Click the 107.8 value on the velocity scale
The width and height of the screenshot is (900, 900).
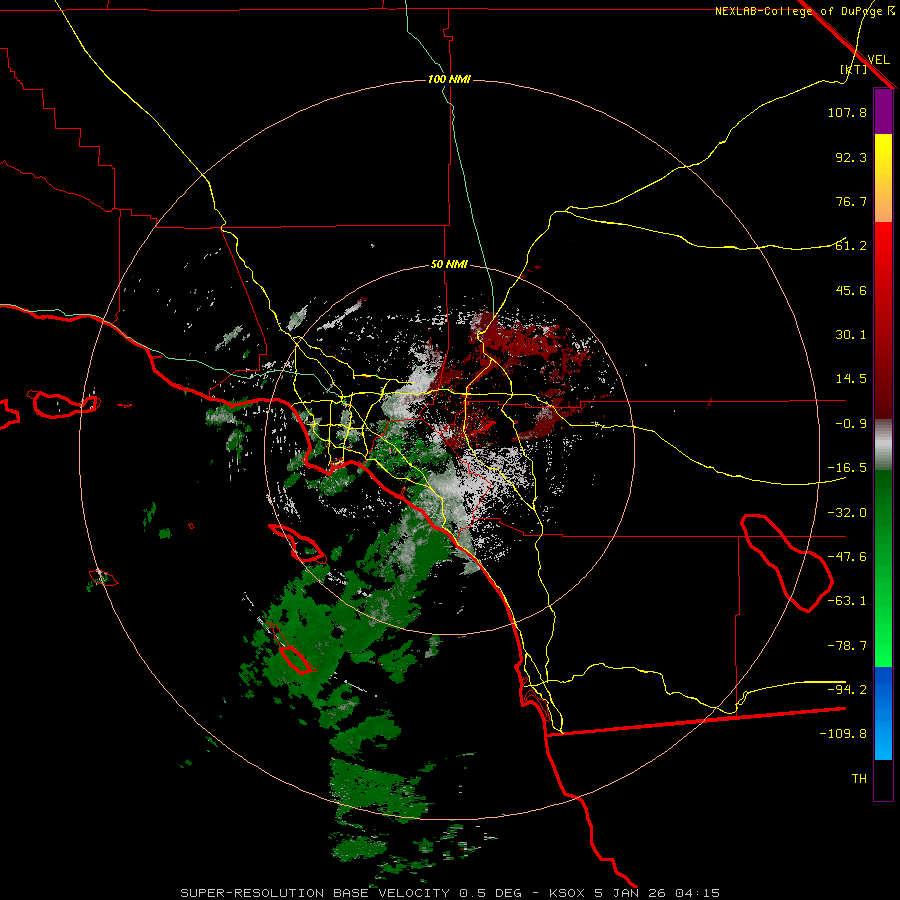[x=847, y=112]
